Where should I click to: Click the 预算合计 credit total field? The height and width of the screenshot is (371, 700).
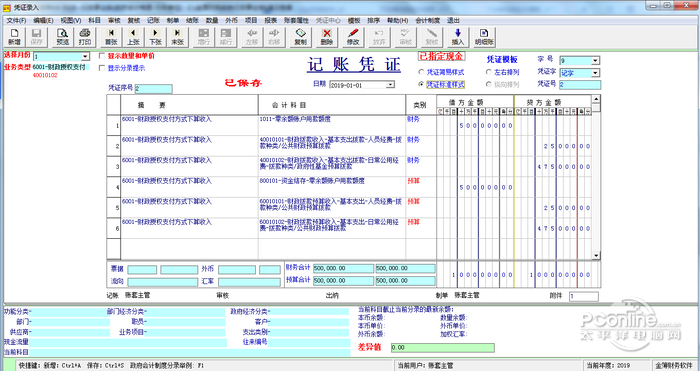pyautogui.click(x=405, y=281)
